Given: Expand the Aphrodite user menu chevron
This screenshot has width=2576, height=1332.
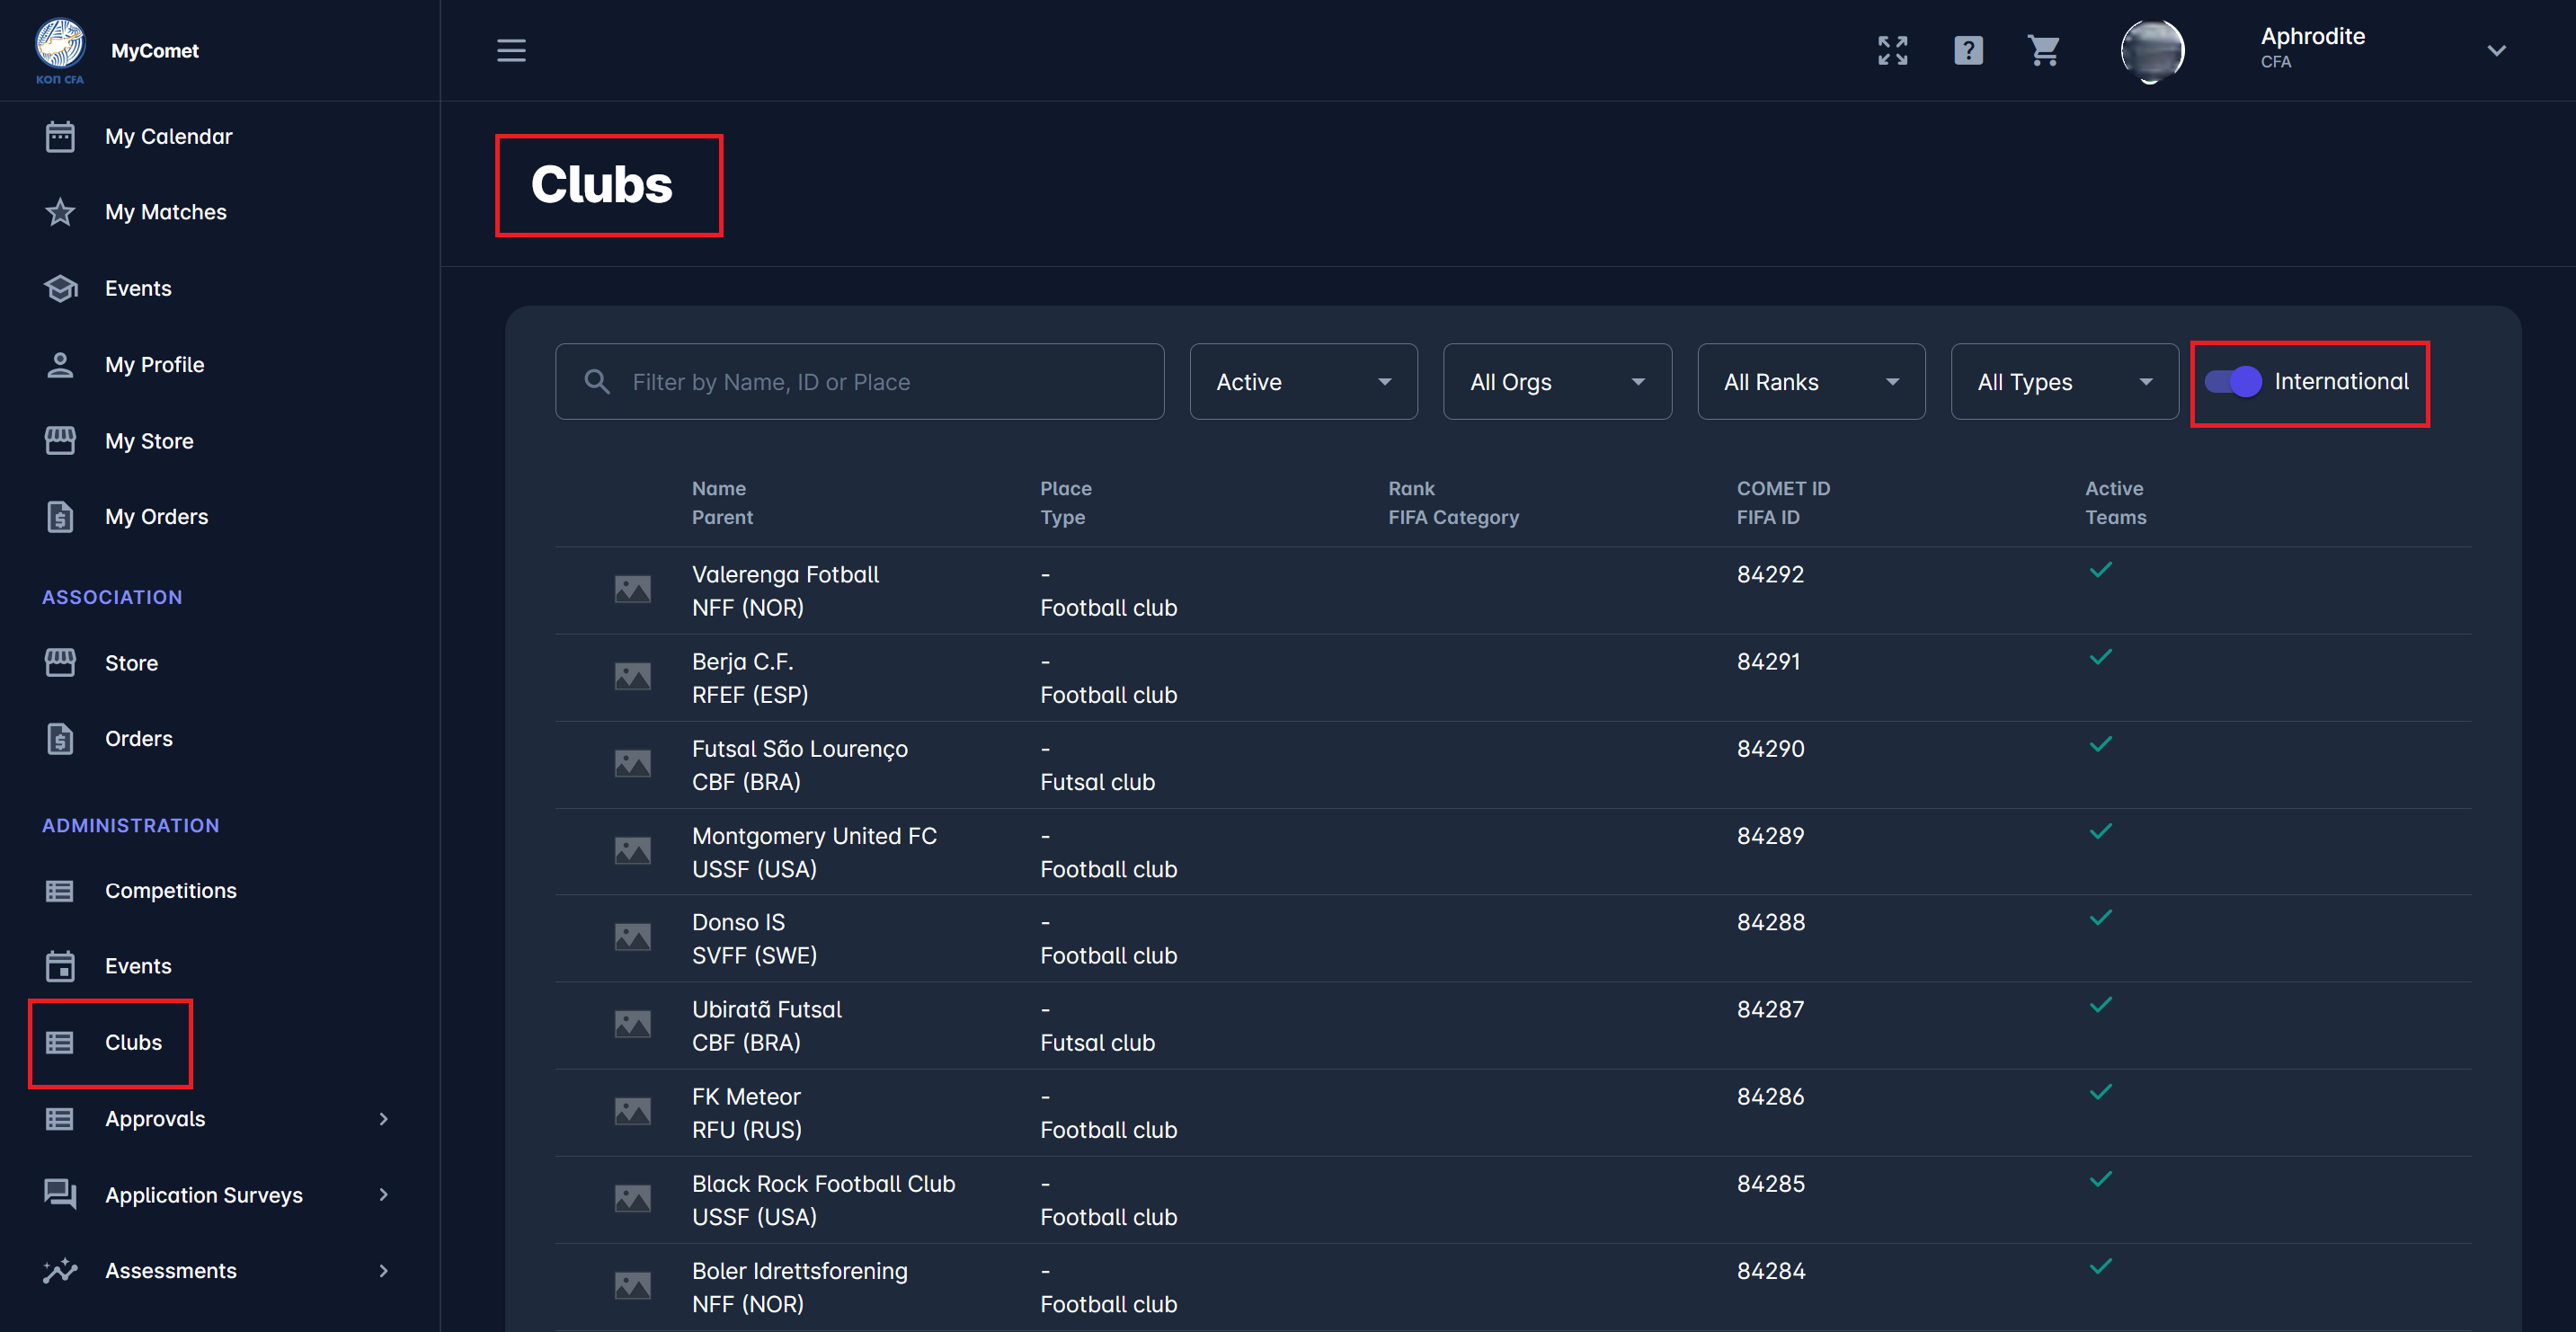Looking at the screenshot, I should point(2495,50).
